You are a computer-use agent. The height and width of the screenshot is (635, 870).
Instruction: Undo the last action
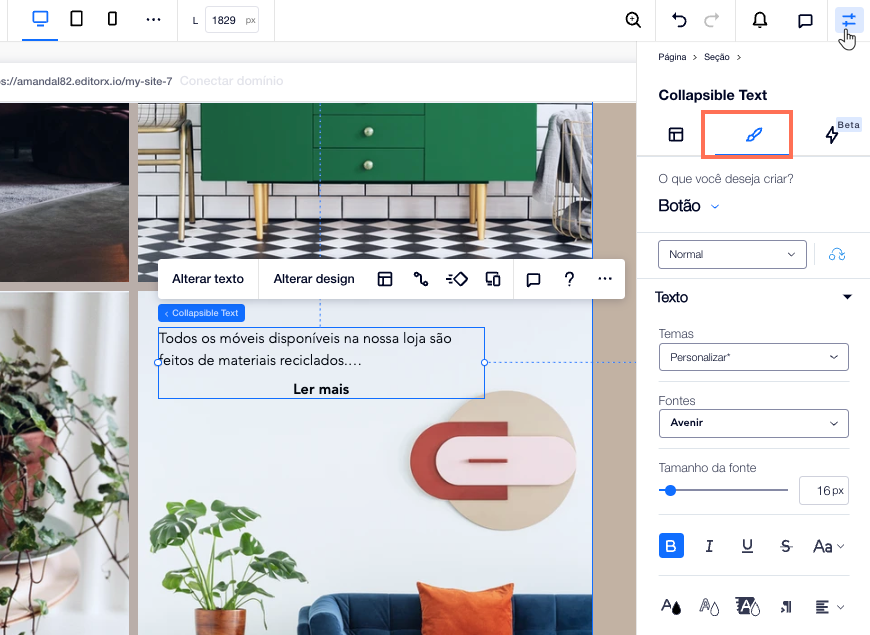click(x=679, y=20)
